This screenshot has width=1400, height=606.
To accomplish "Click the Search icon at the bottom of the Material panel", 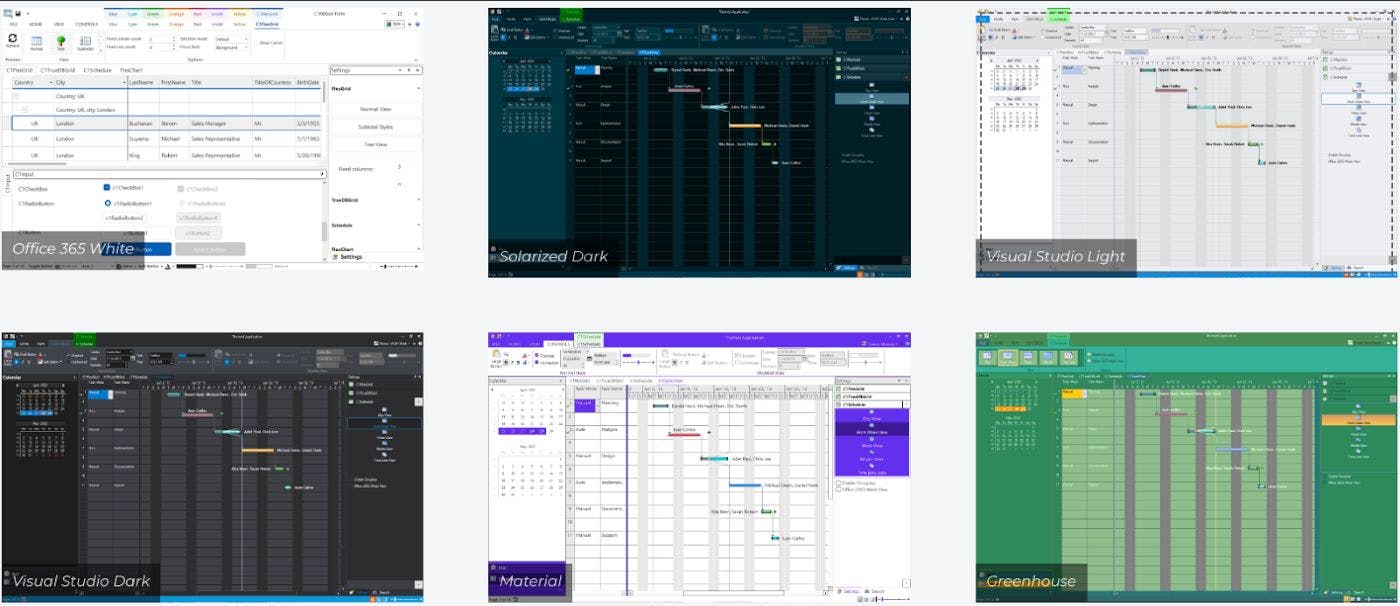I will point(870,590).
